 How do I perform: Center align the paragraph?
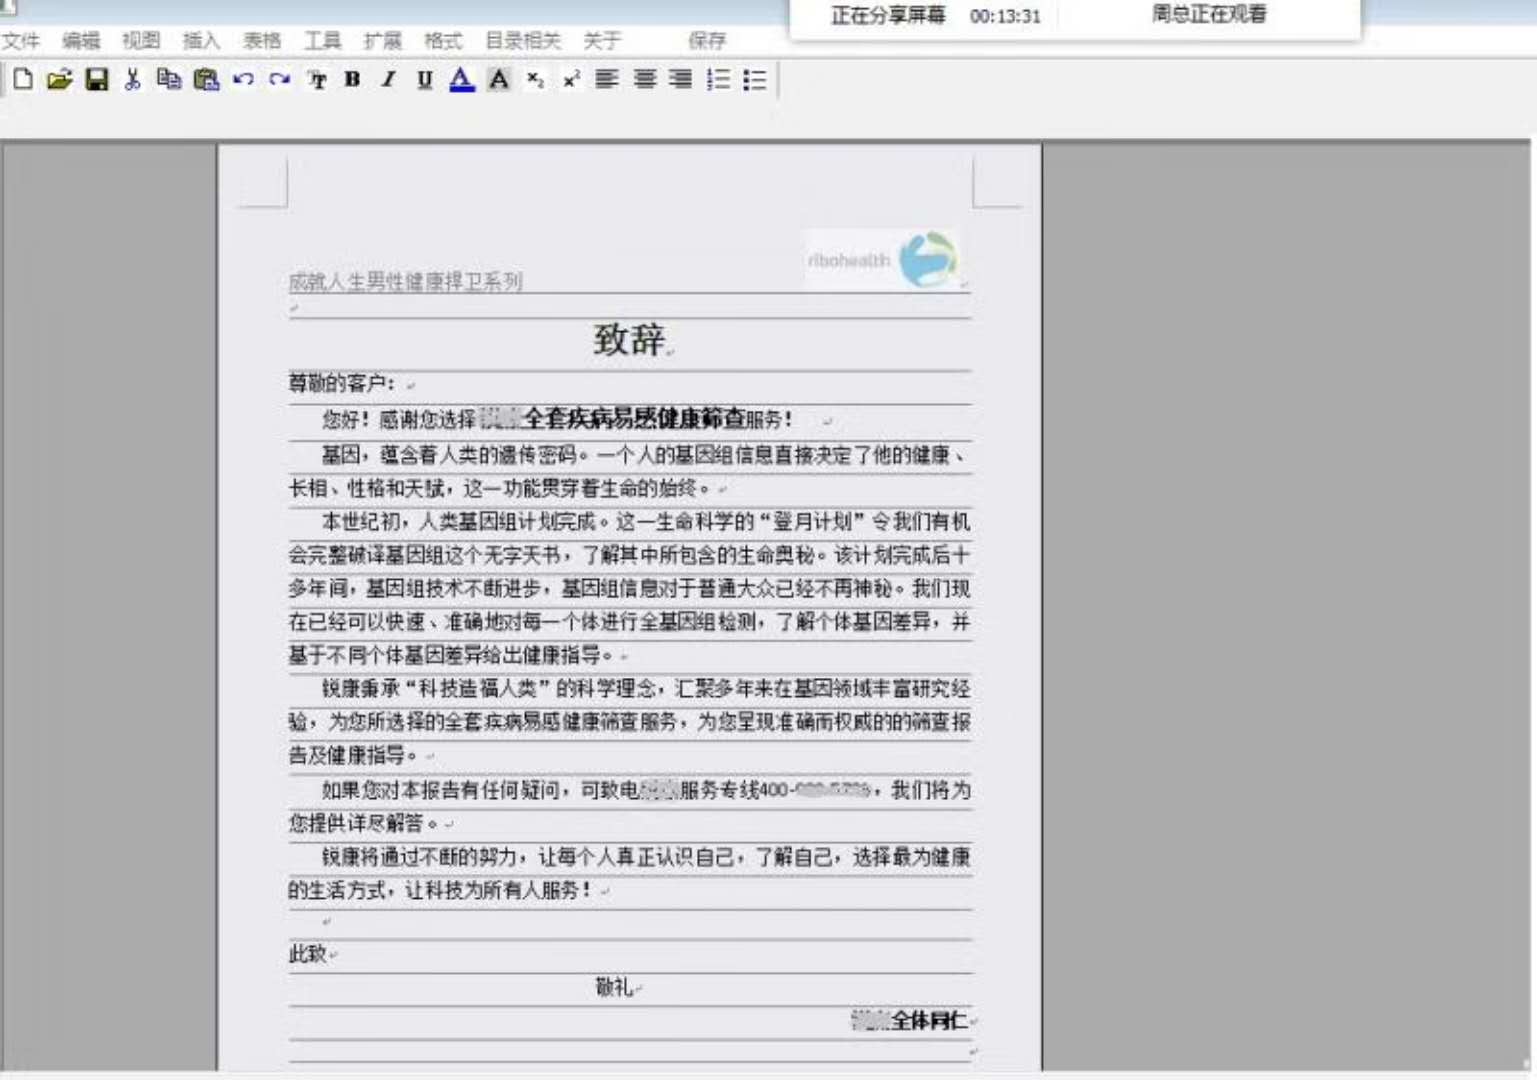coord(645,80)
